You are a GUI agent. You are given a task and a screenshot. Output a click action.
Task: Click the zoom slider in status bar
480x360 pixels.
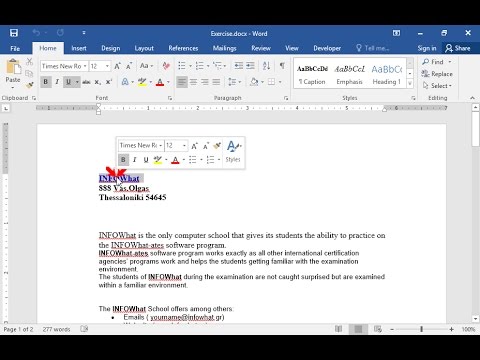[x=421, y=329]
